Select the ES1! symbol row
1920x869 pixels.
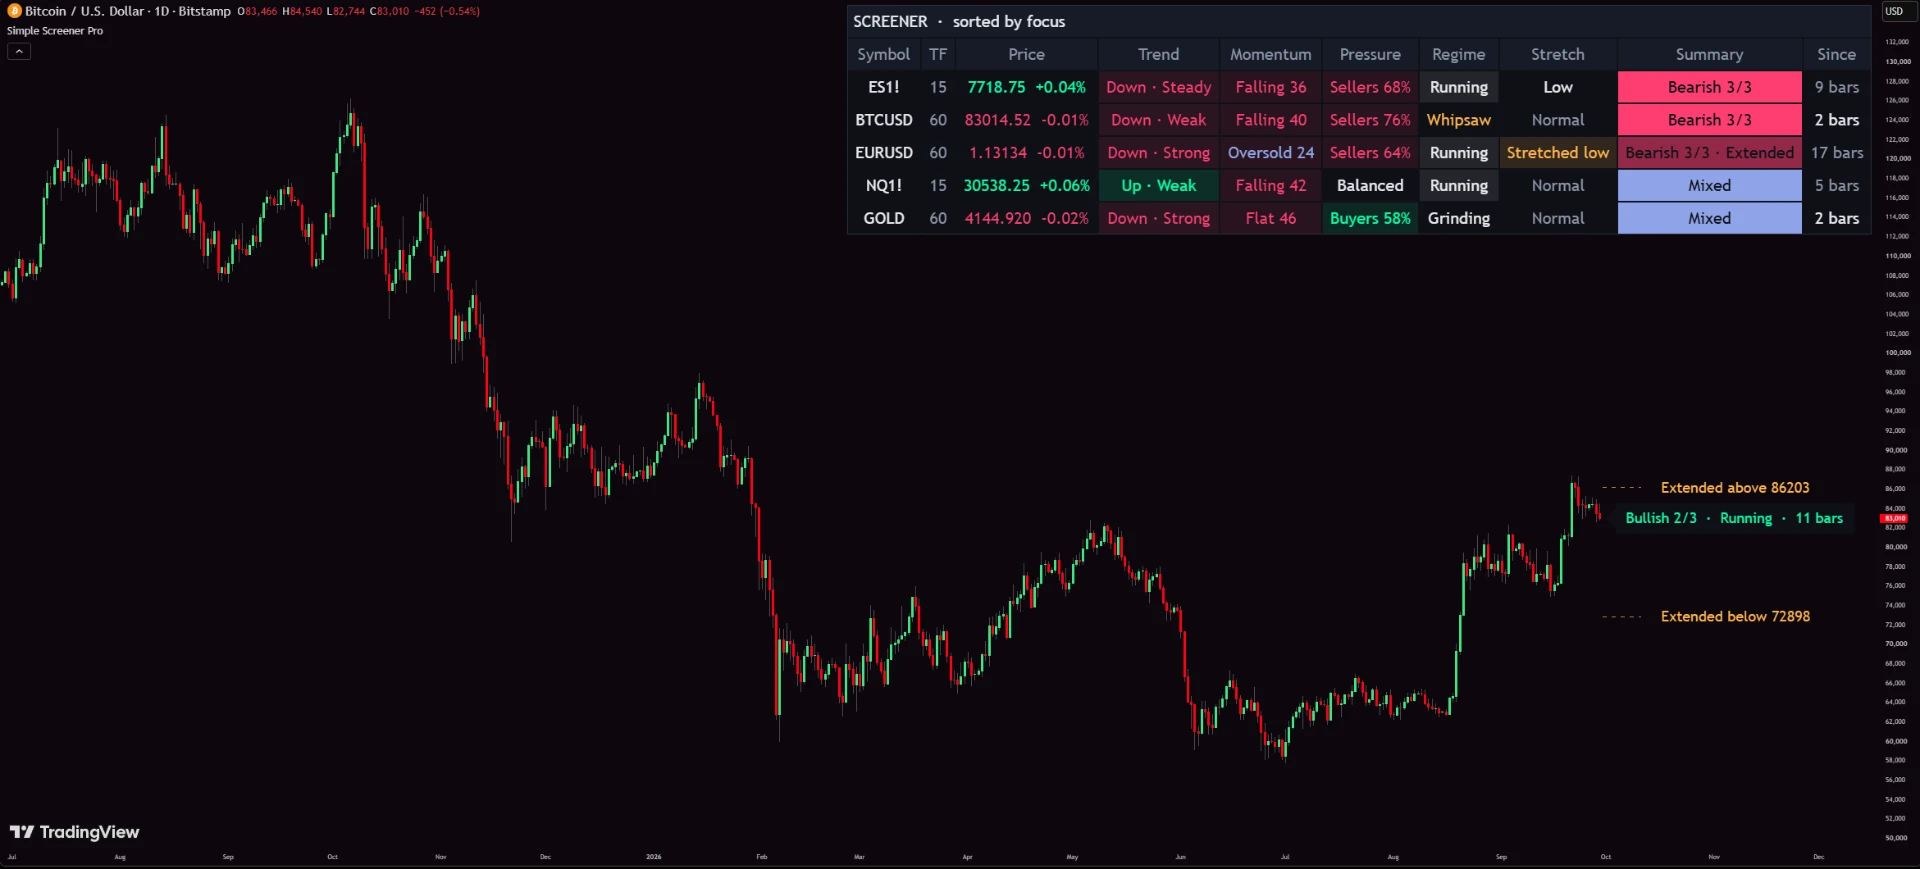click(x=1359, y=87)
